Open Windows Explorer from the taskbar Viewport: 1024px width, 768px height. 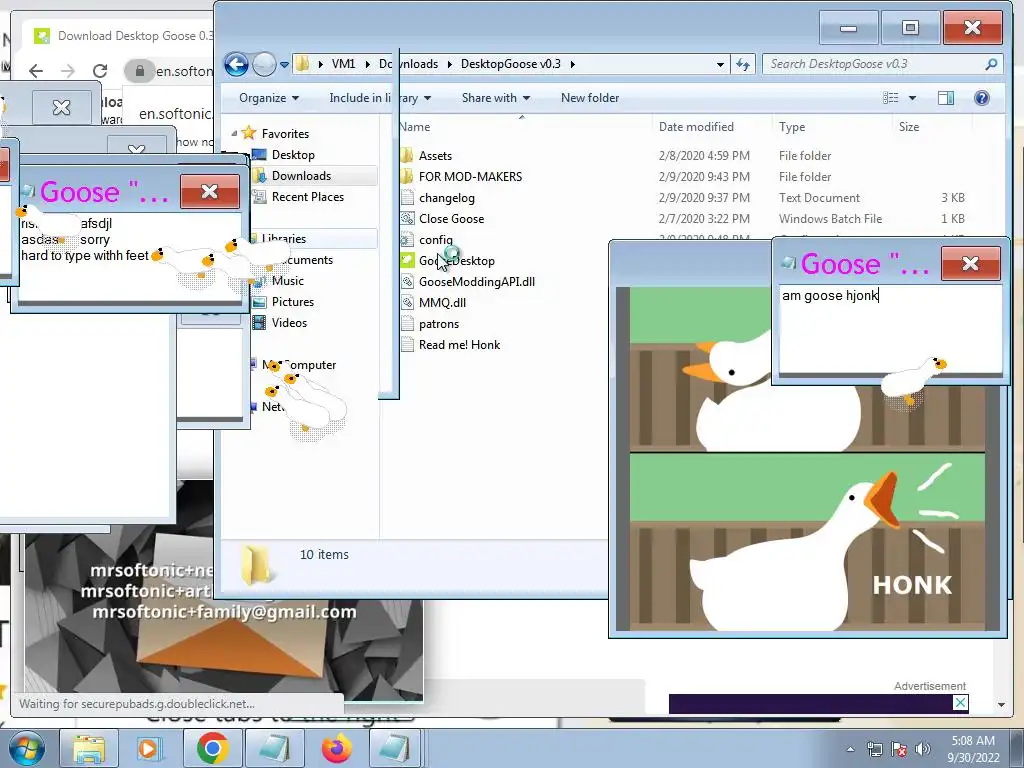pos(89,749)
